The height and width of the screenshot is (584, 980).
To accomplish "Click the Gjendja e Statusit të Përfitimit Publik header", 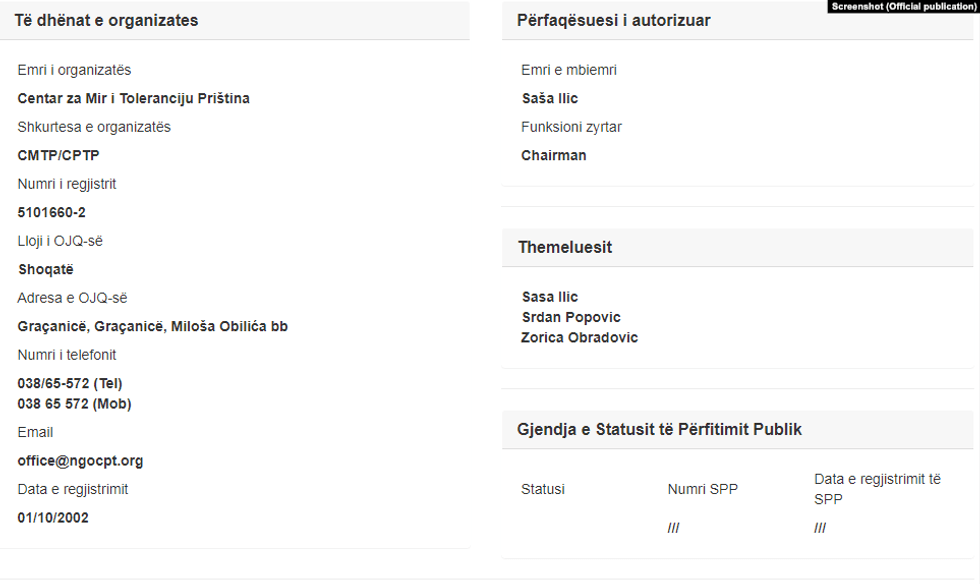I will point(659,429).
